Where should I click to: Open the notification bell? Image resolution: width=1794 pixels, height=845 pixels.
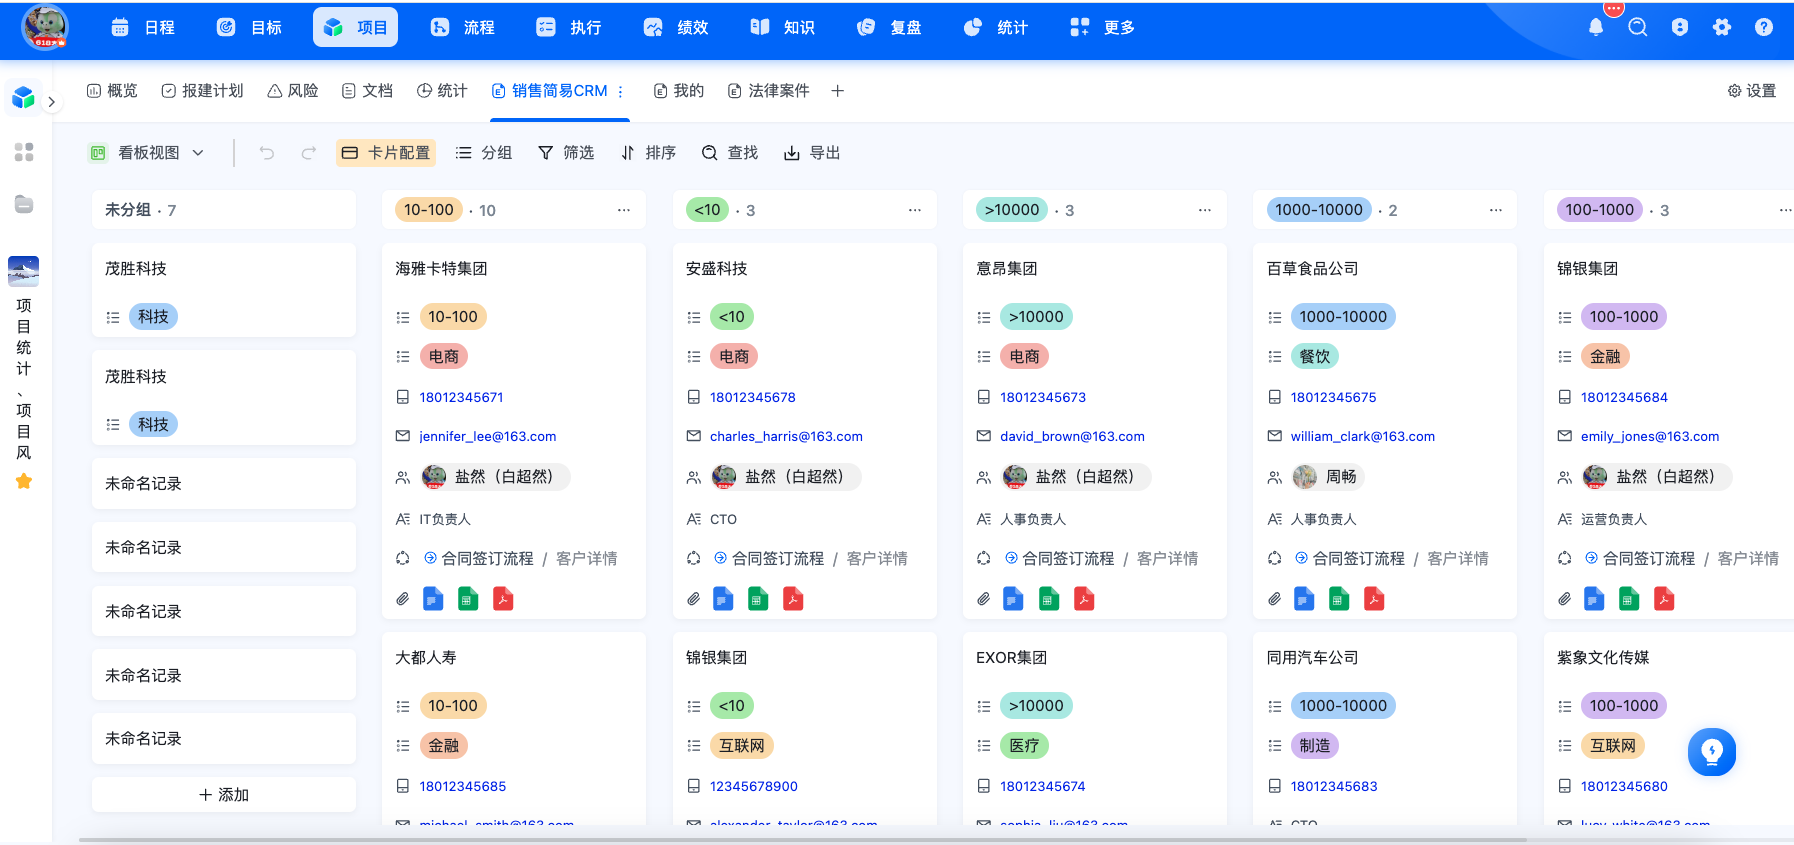click(1596, 28)
